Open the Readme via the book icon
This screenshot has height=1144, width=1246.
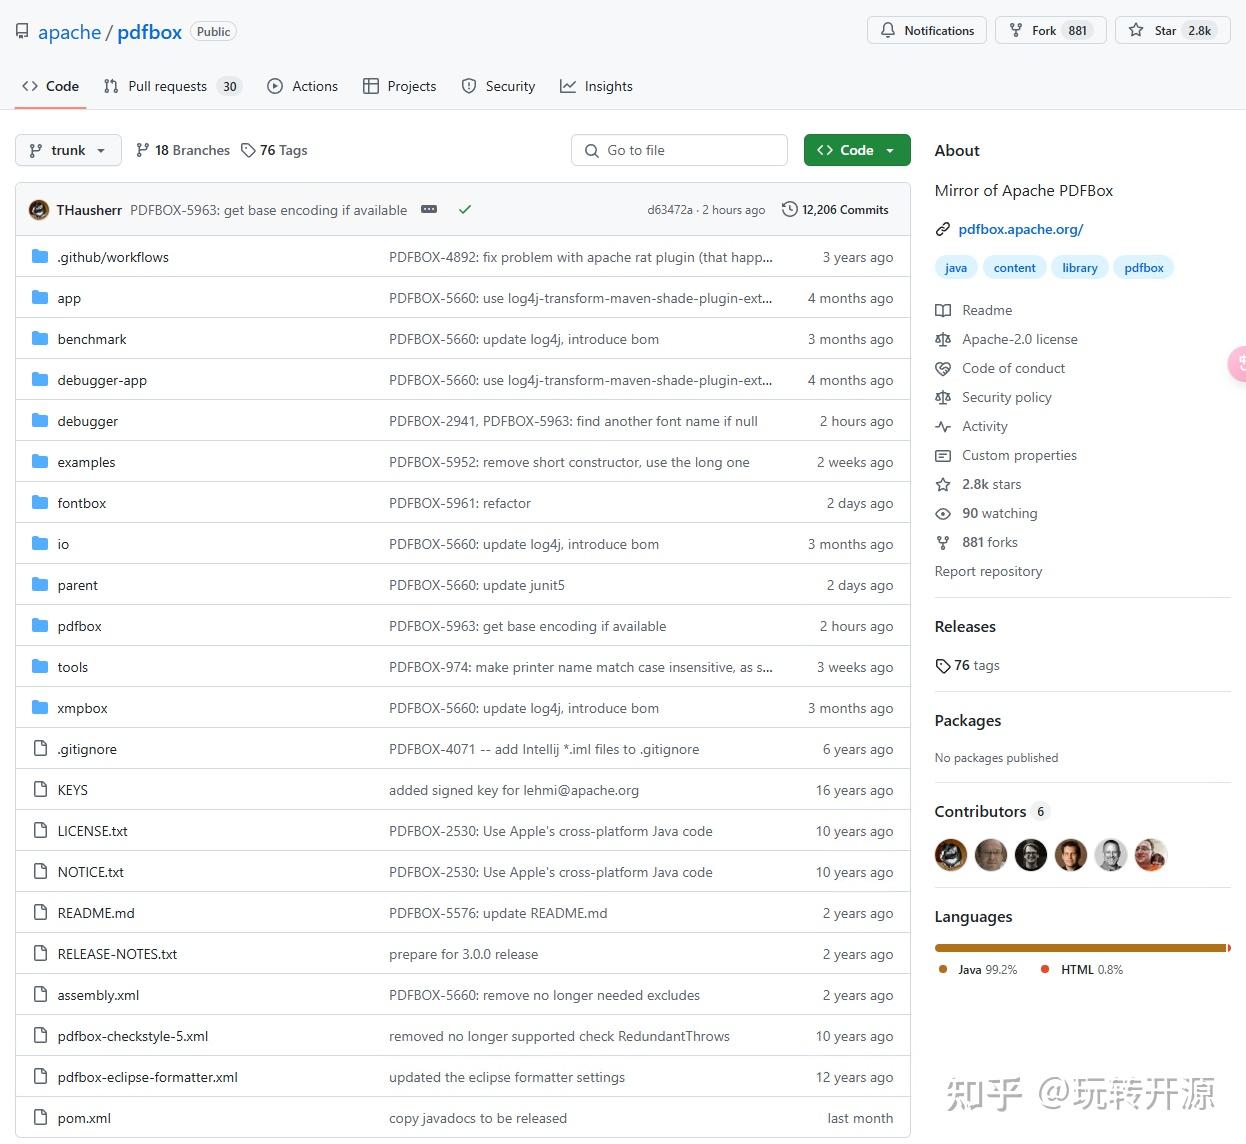[x=943, y=310]
